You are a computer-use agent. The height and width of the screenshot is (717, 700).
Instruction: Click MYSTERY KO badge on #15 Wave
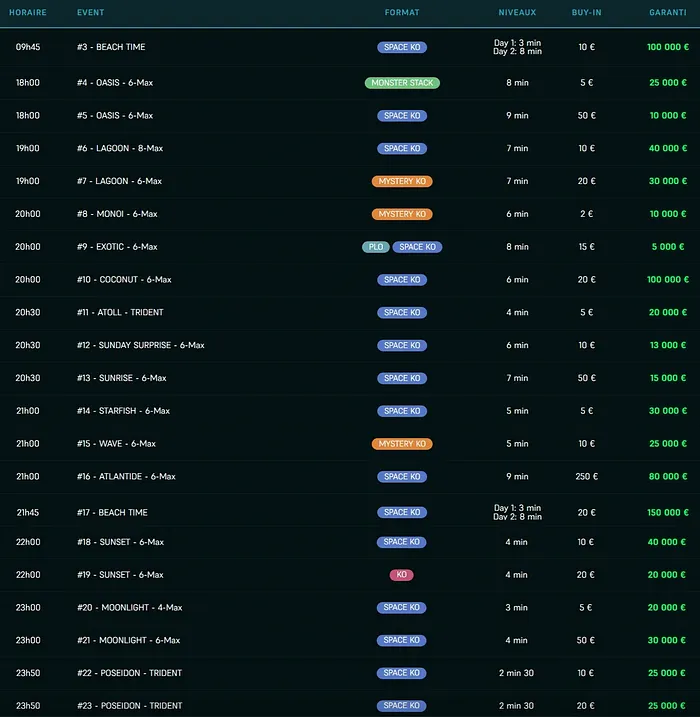(402, 444)
